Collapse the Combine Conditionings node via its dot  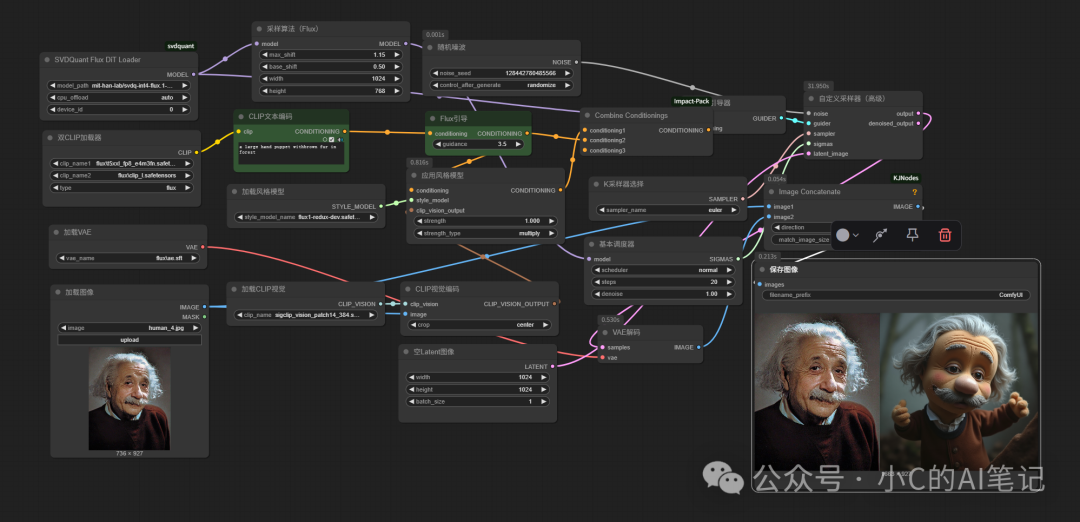588,115
